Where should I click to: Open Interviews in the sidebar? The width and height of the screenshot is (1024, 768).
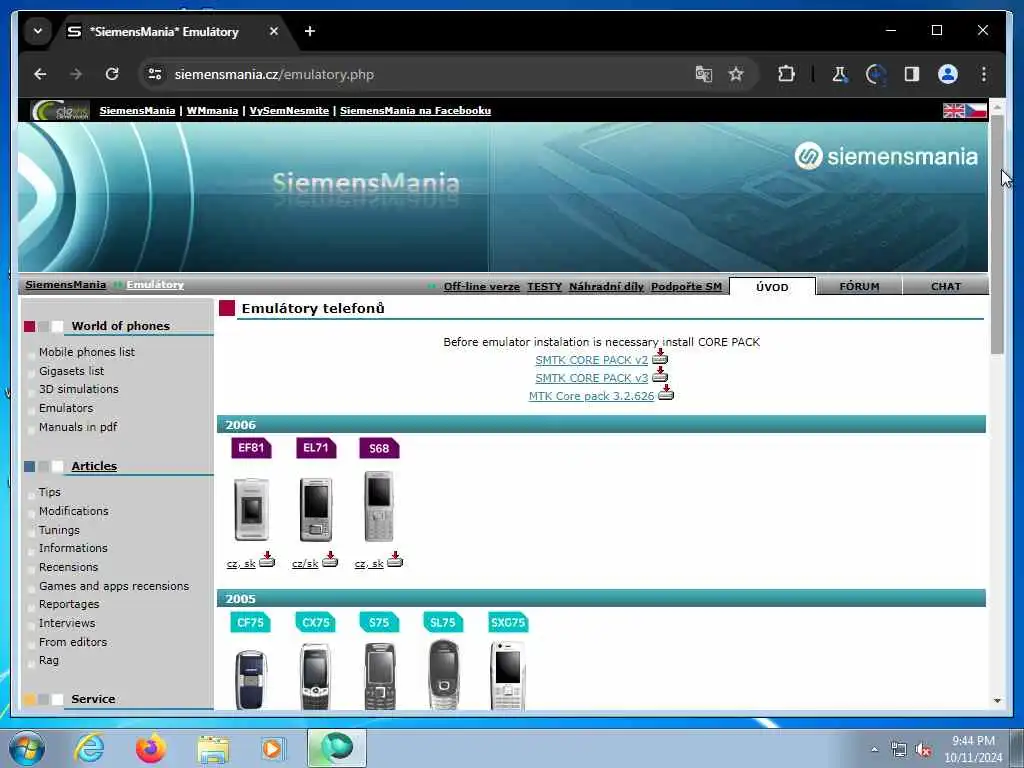point(67,623)
